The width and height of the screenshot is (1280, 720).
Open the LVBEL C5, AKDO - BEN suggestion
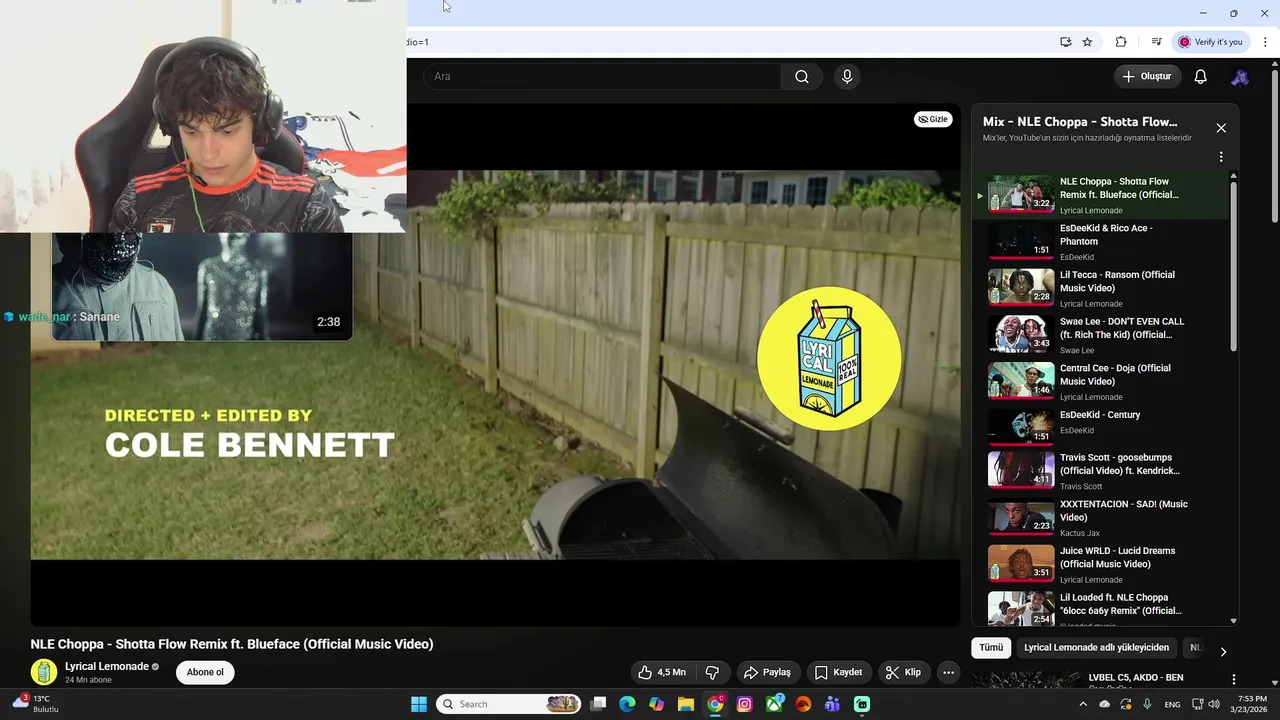point(1136,678)
